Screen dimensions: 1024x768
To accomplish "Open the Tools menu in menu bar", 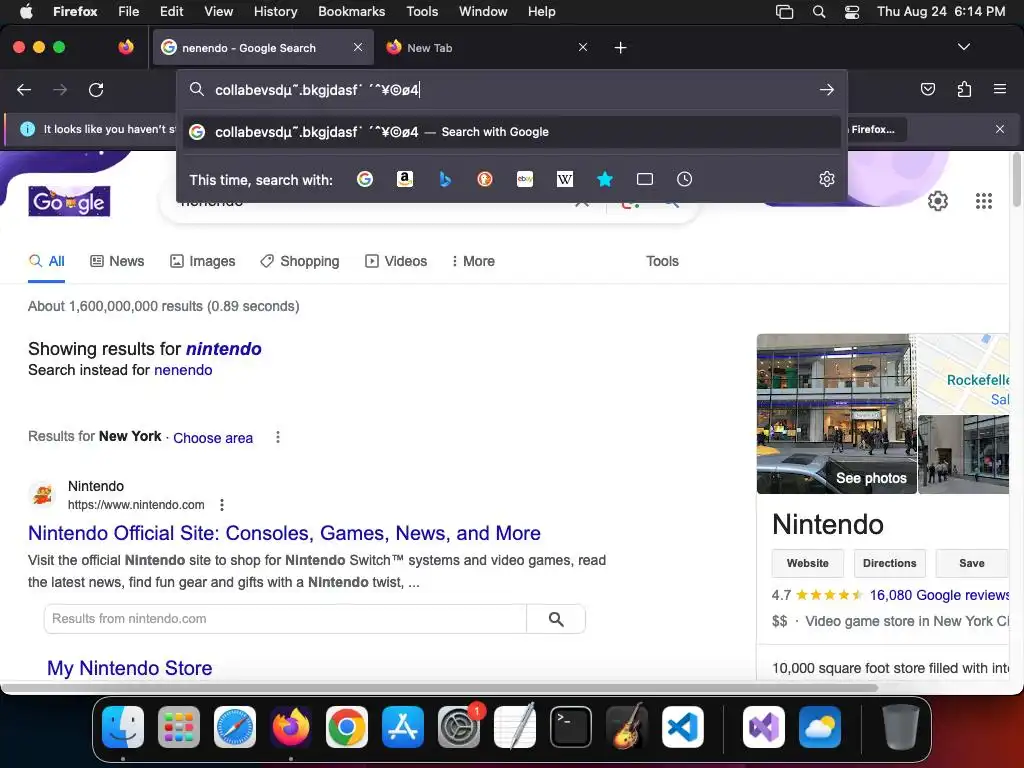I will pos(422,12).
